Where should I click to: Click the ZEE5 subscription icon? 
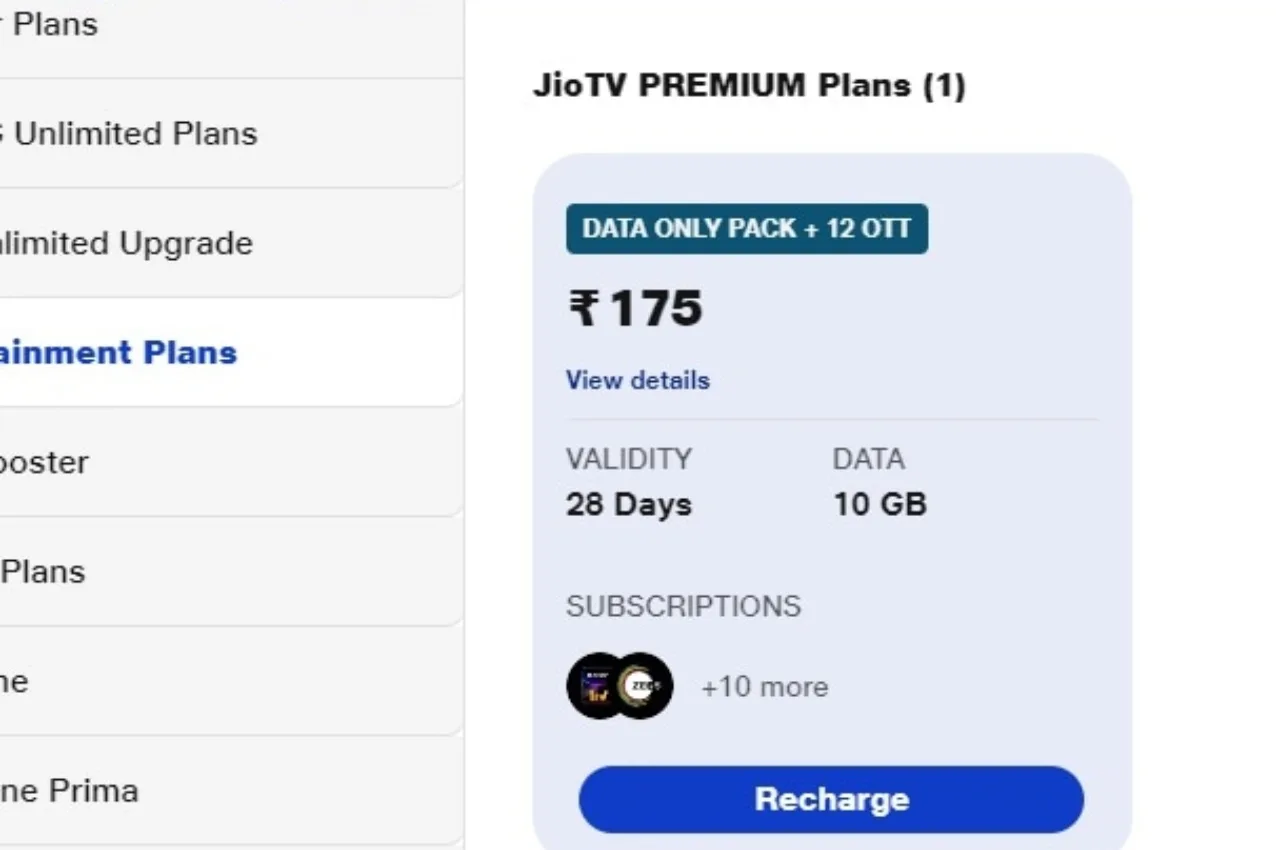pyautogui.click(x=644, y=686)
